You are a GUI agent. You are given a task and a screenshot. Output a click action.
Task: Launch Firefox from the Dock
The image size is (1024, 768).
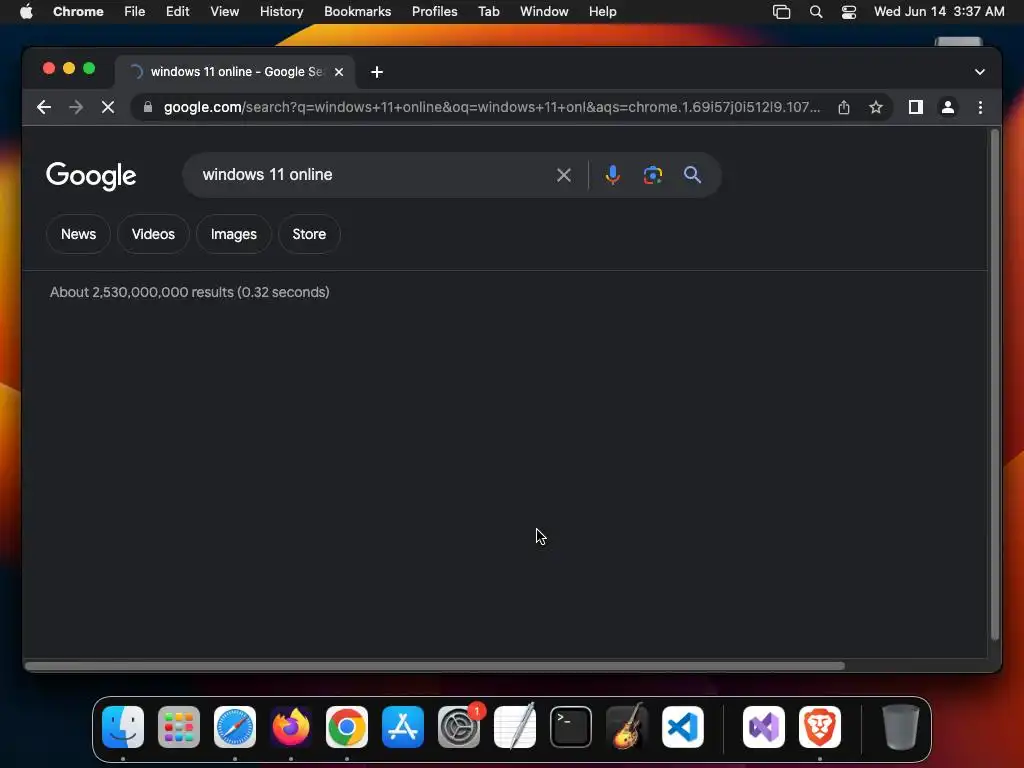click(291, 727)
